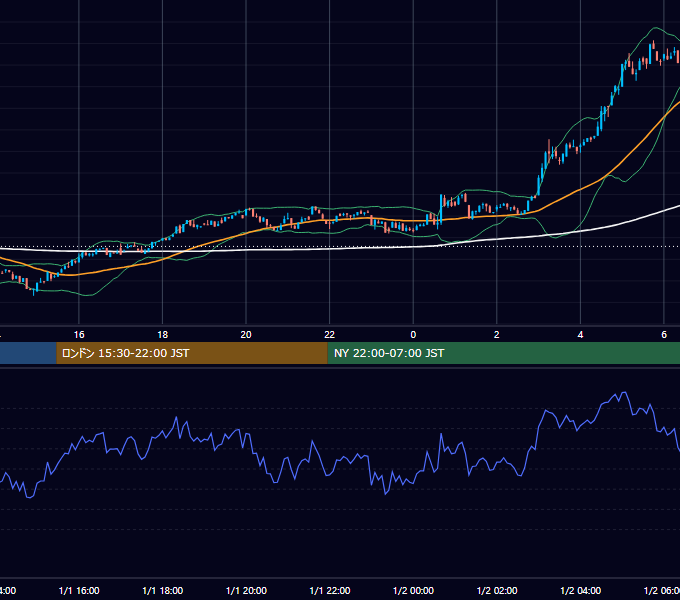Click the 4 hour label on the price chart axis
The width and height of the screenshot is (680, 600).
click(x=580, y=335)
